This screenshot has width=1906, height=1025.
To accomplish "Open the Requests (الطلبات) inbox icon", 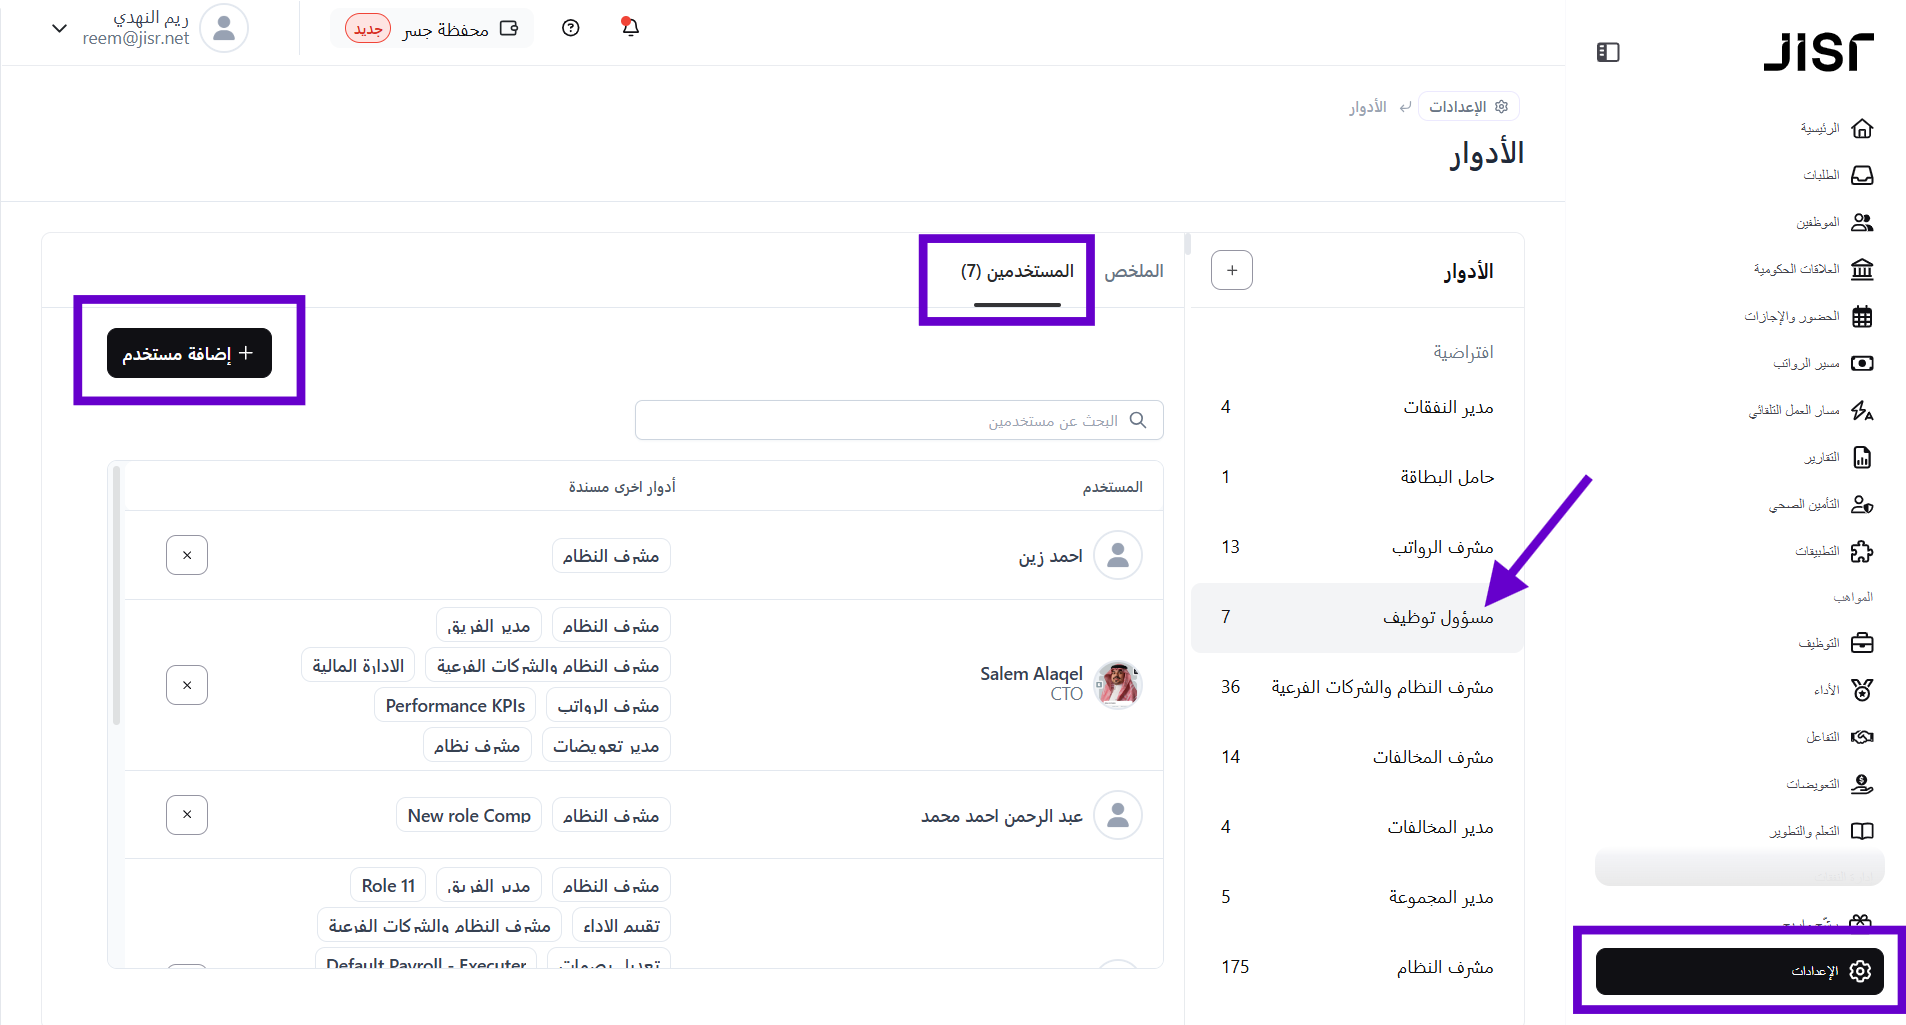I will (x=1861, y=176).
